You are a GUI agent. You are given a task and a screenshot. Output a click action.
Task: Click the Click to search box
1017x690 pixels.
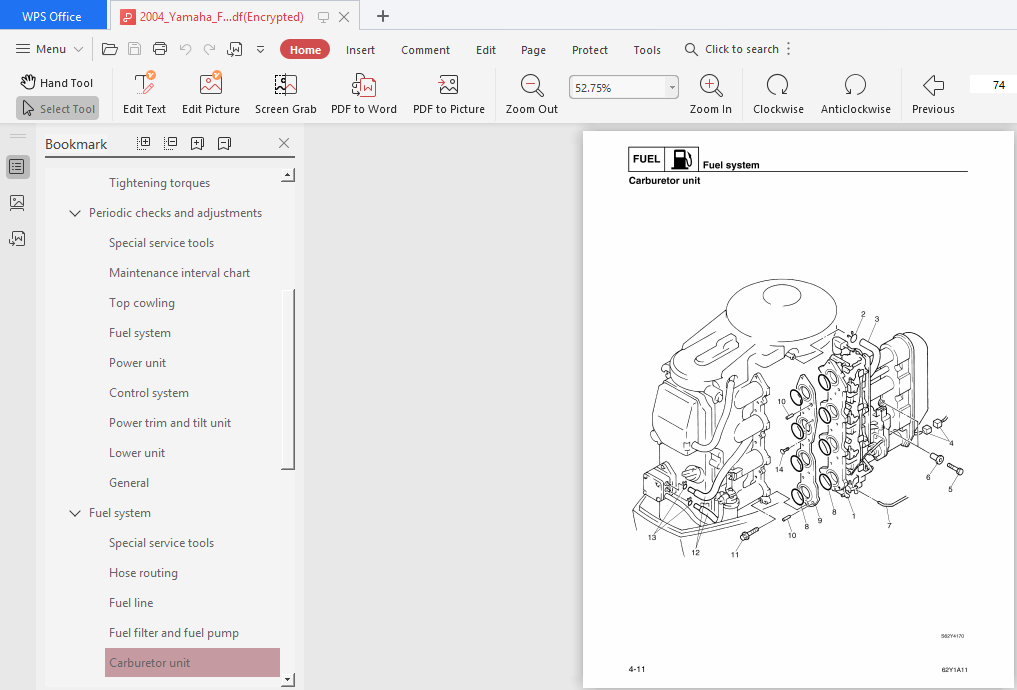732,49
